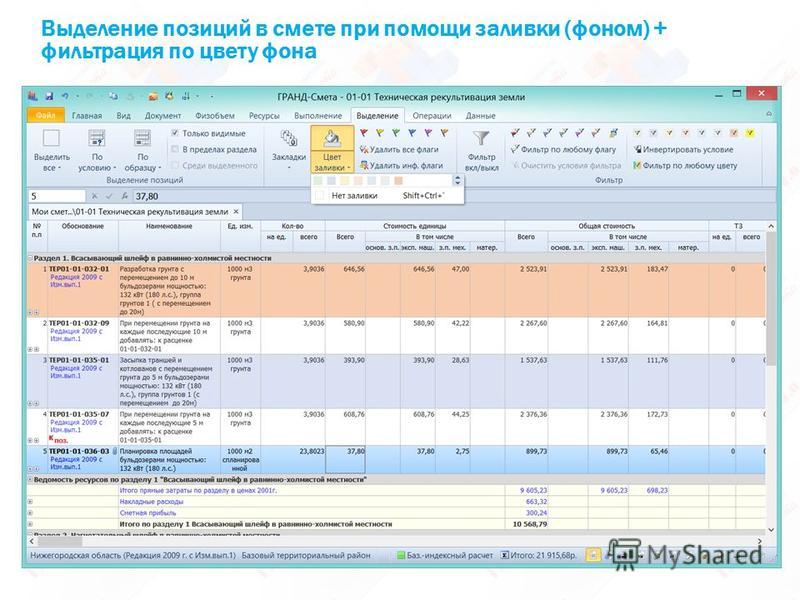Pick the light green fill swatch

tap(318, 181)
